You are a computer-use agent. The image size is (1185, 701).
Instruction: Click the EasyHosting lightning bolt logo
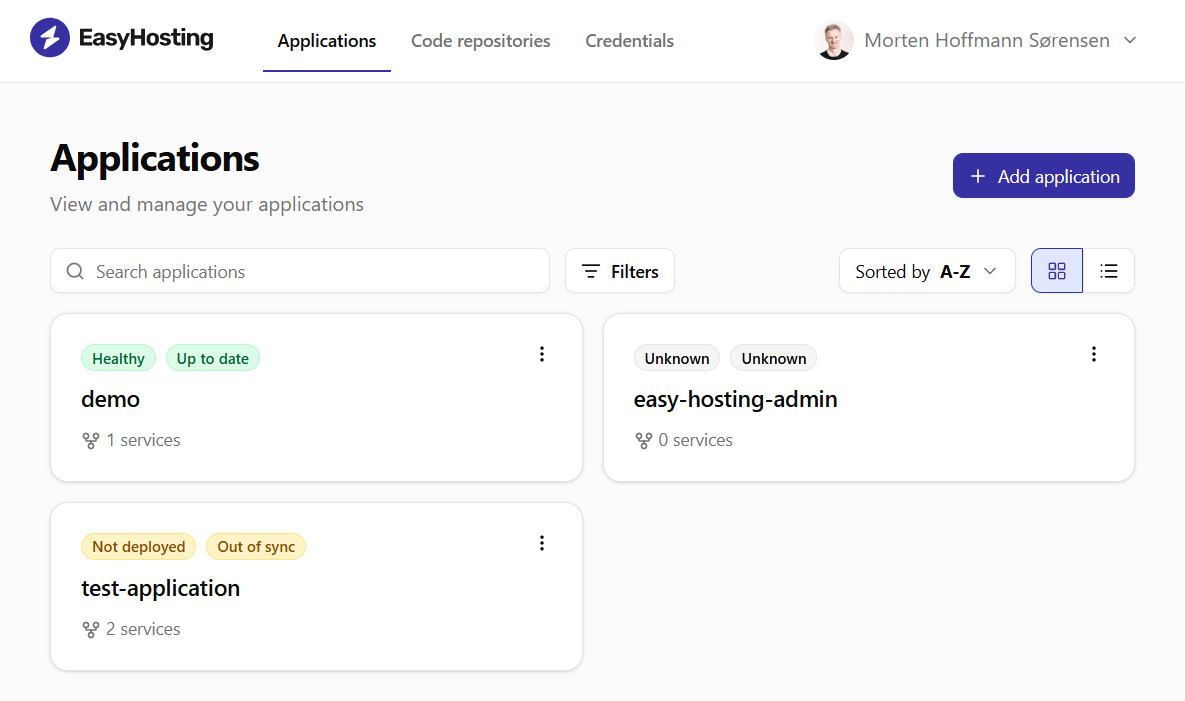50,39
